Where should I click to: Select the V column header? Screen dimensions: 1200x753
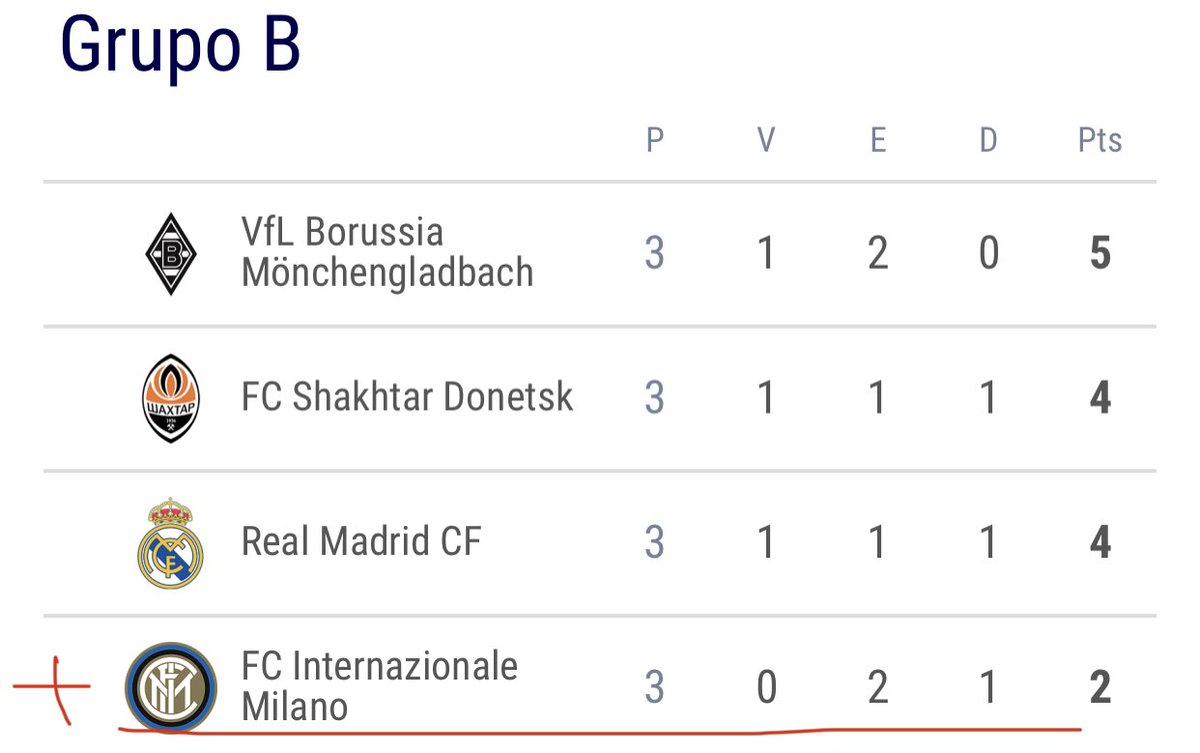766,140
